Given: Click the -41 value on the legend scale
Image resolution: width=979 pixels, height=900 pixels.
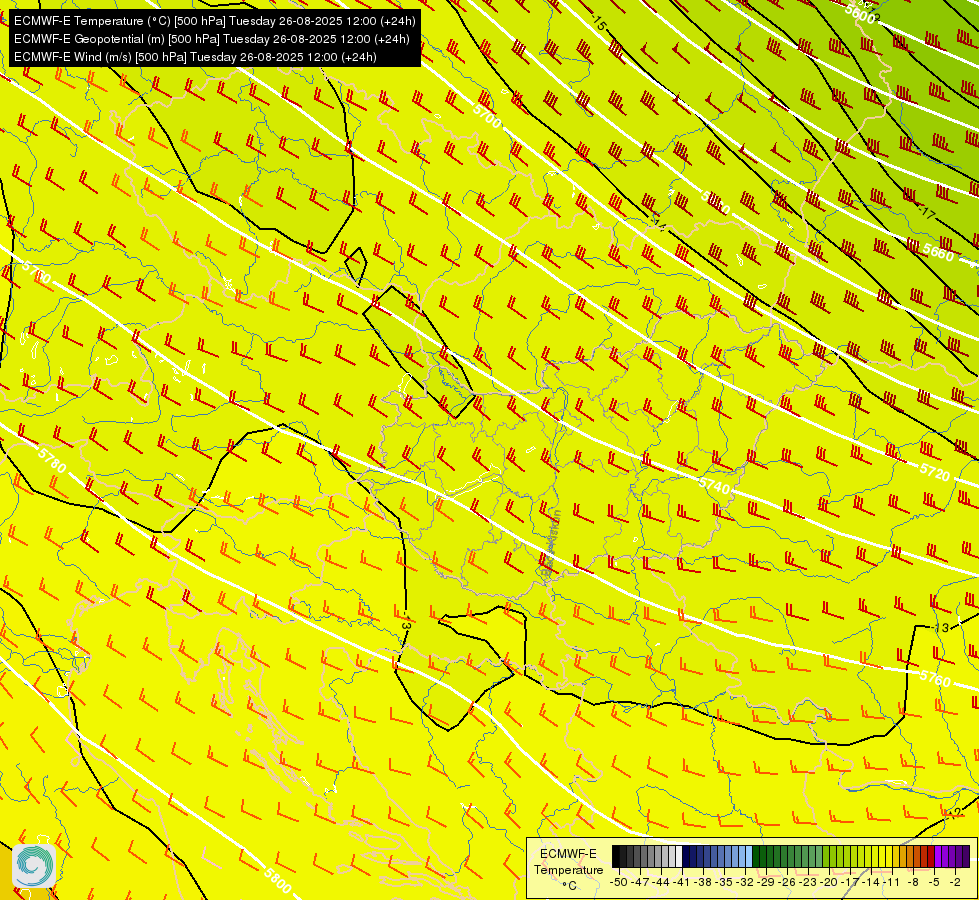Looking at the screenshot, I should (682, 882).
